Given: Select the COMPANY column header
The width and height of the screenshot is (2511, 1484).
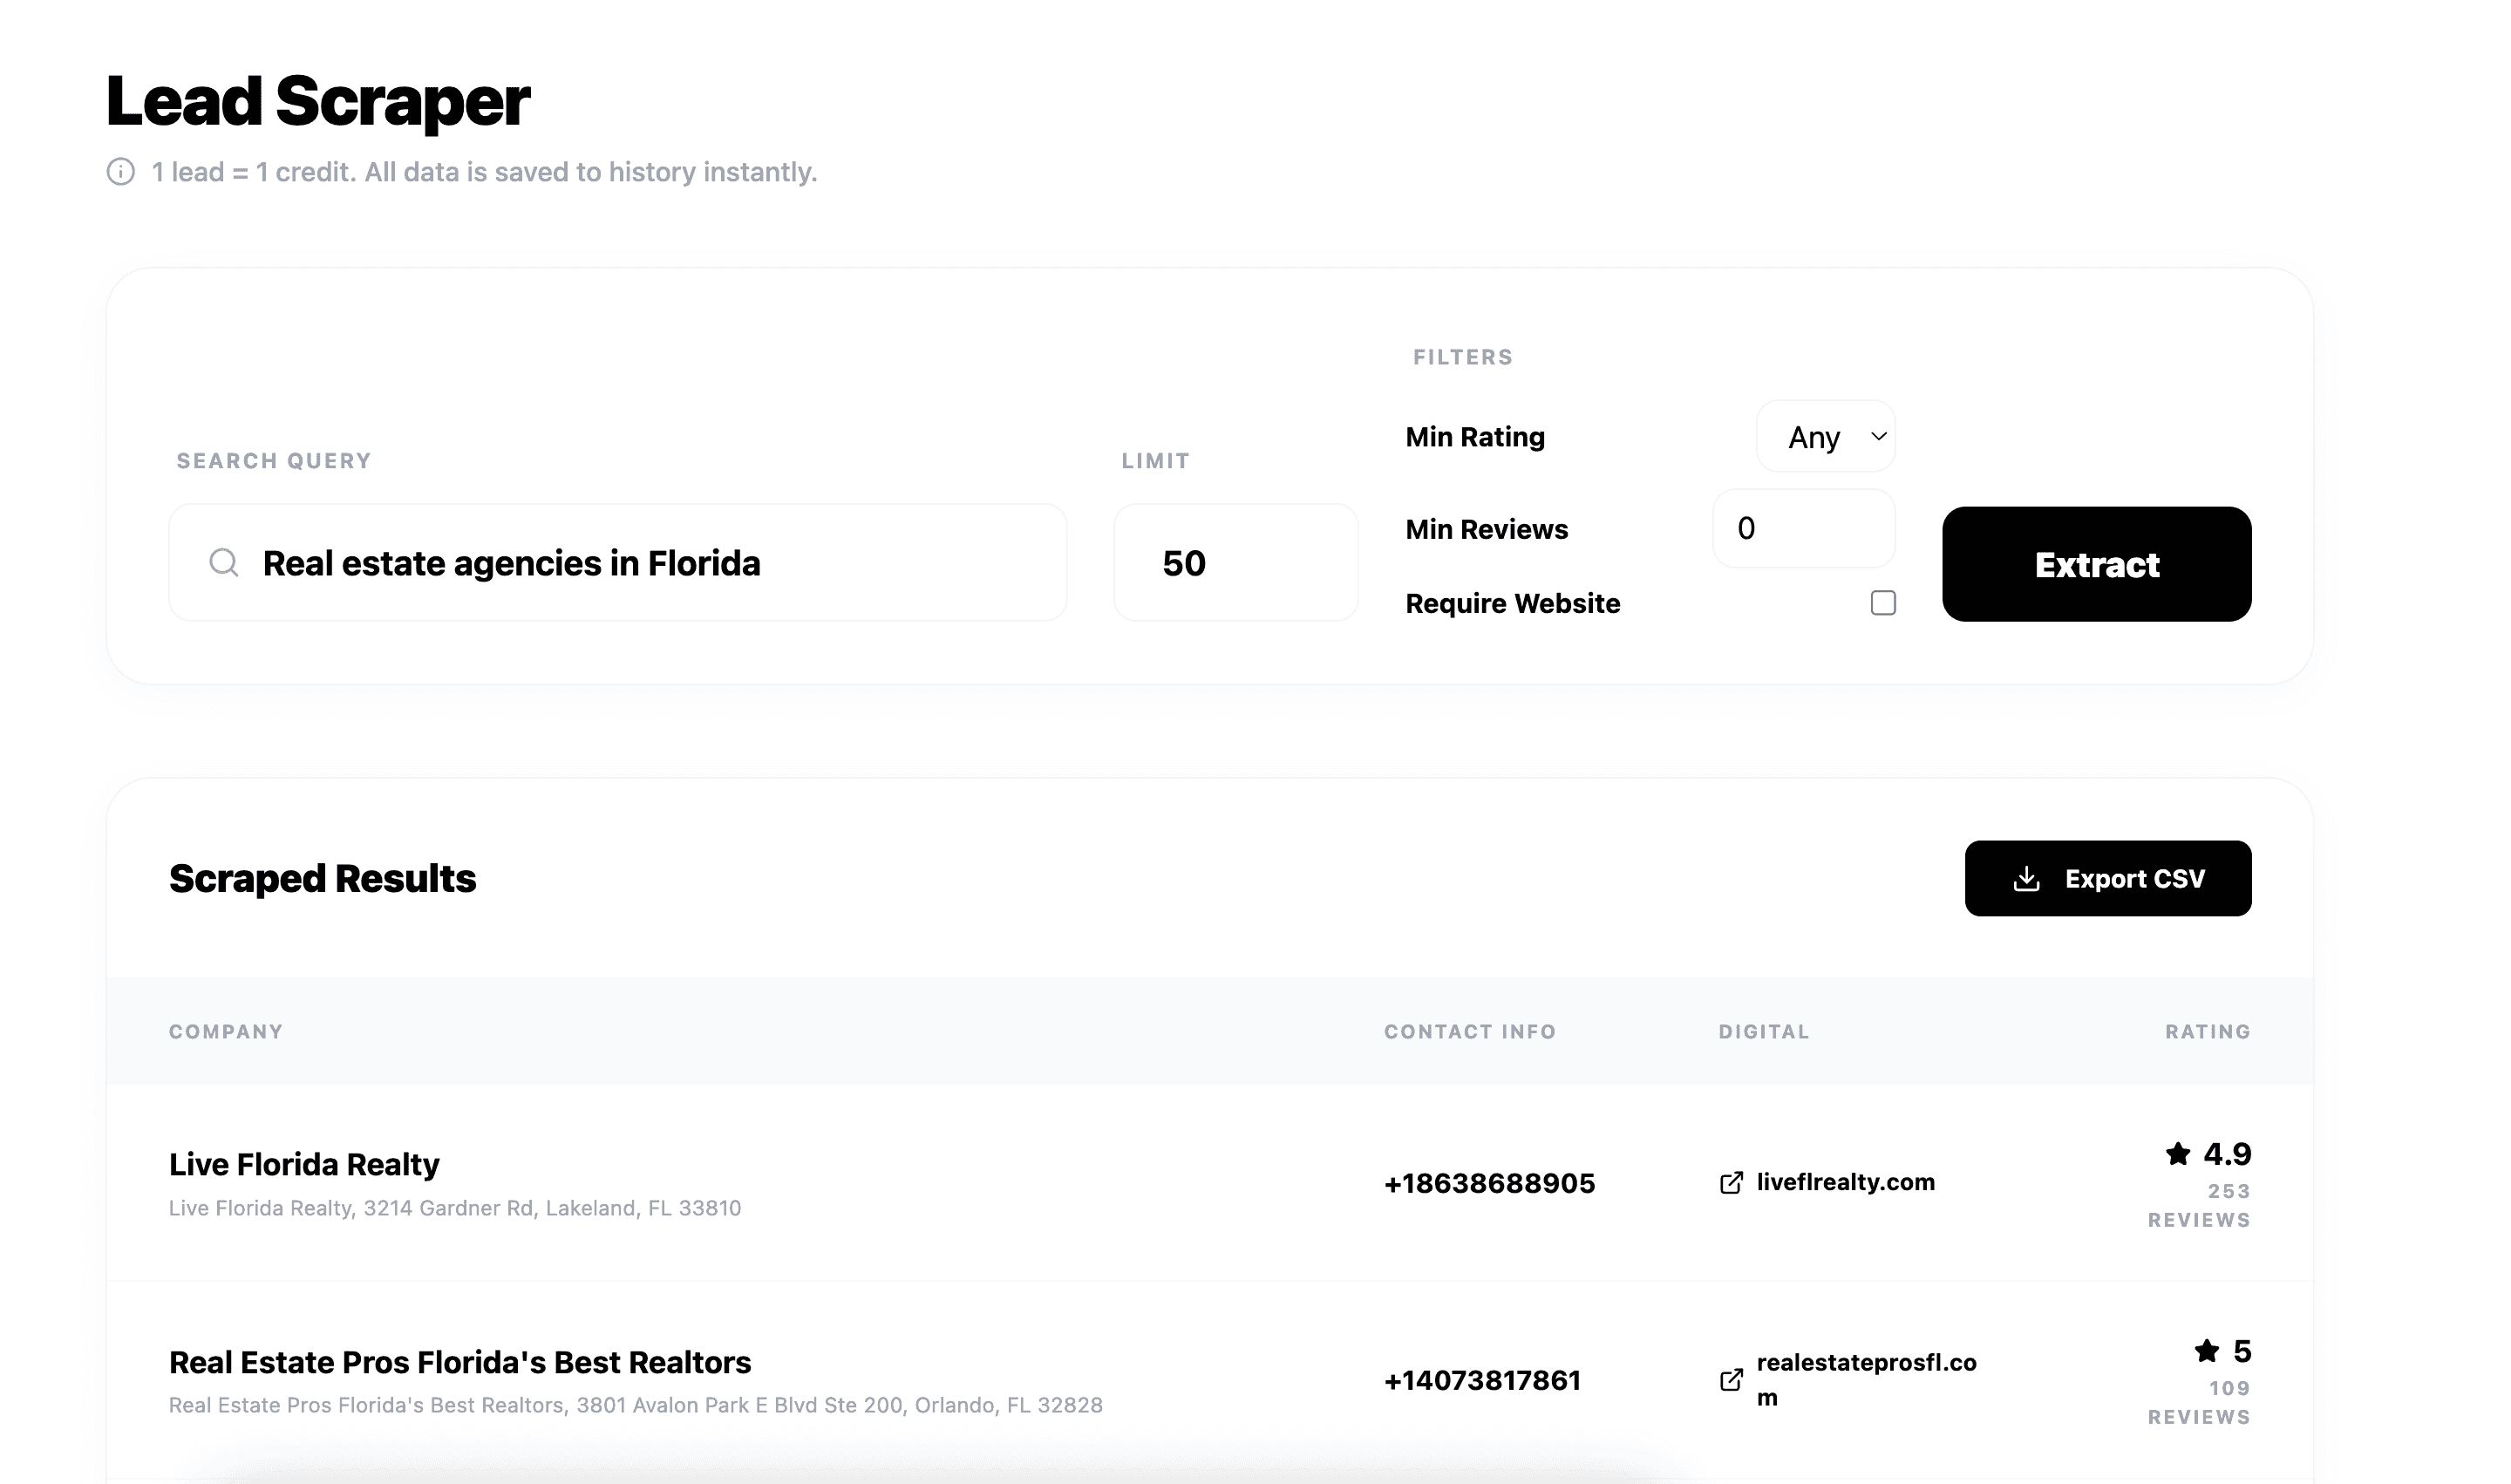Looking at the screenshot, I should point(226,1031).
